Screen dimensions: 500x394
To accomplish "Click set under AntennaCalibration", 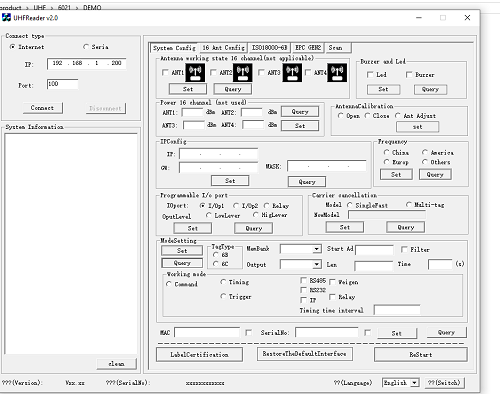I will [x=417, y=127].
